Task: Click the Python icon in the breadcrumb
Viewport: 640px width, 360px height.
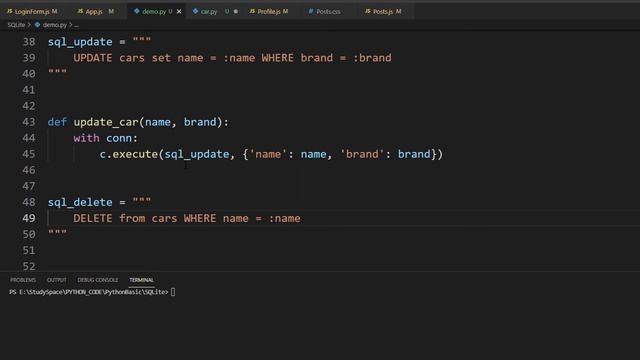Action: pyautogui.click(x=38, y=25)
